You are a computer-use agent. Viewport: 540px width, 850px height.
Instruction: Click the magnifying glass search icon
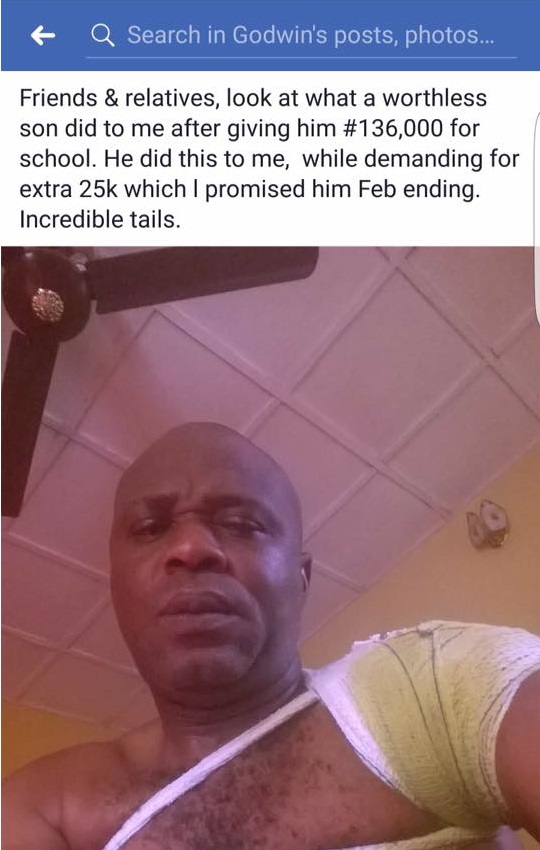102,36
